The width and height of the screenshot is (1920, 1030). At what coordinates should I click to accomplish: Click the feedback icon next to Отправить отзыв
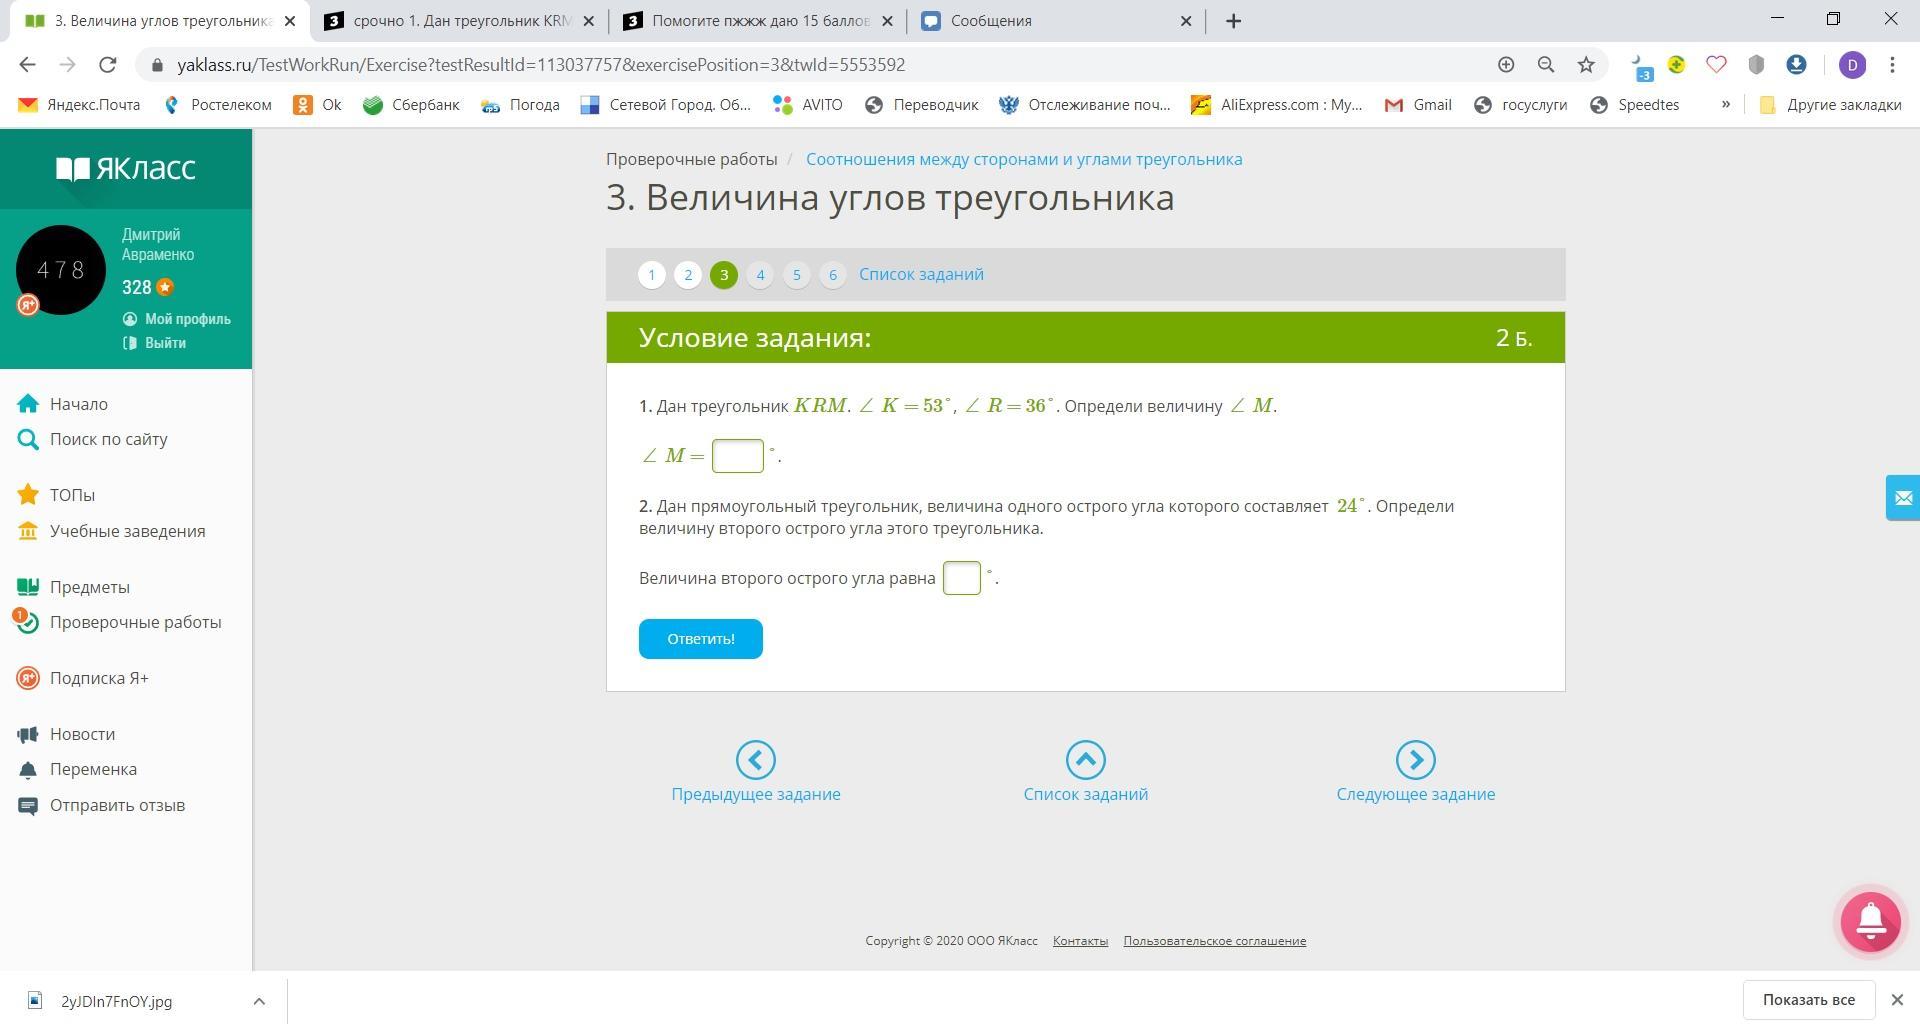28,805
